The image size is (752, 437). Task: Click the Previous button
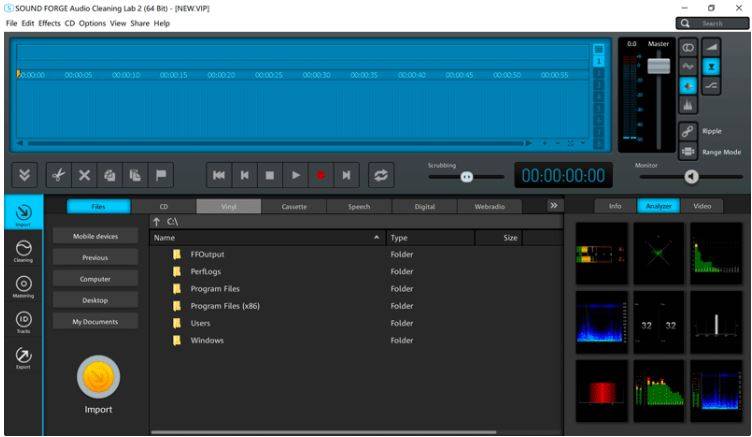(95, 258)
